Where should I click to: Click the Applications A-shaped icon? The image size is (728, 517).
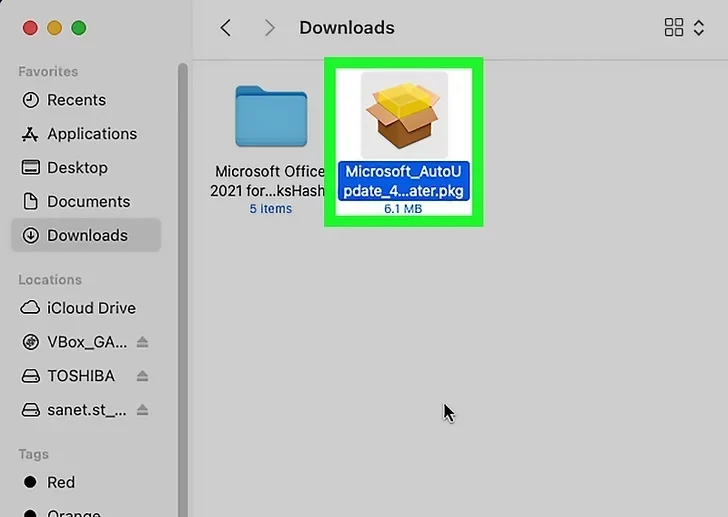coord(30,134)
